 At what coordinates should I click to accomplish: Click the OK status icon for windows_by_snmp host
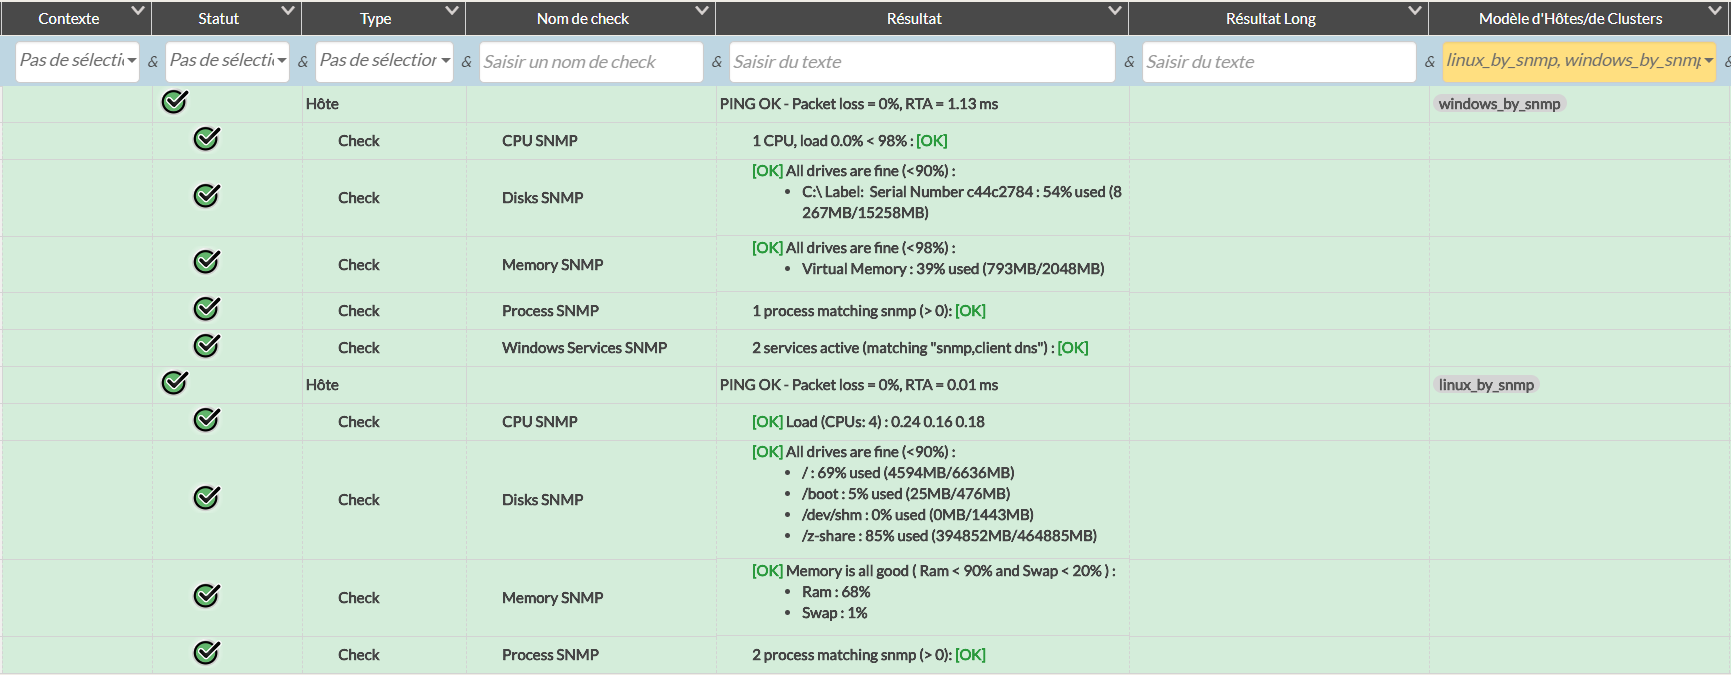click(175, 102)
